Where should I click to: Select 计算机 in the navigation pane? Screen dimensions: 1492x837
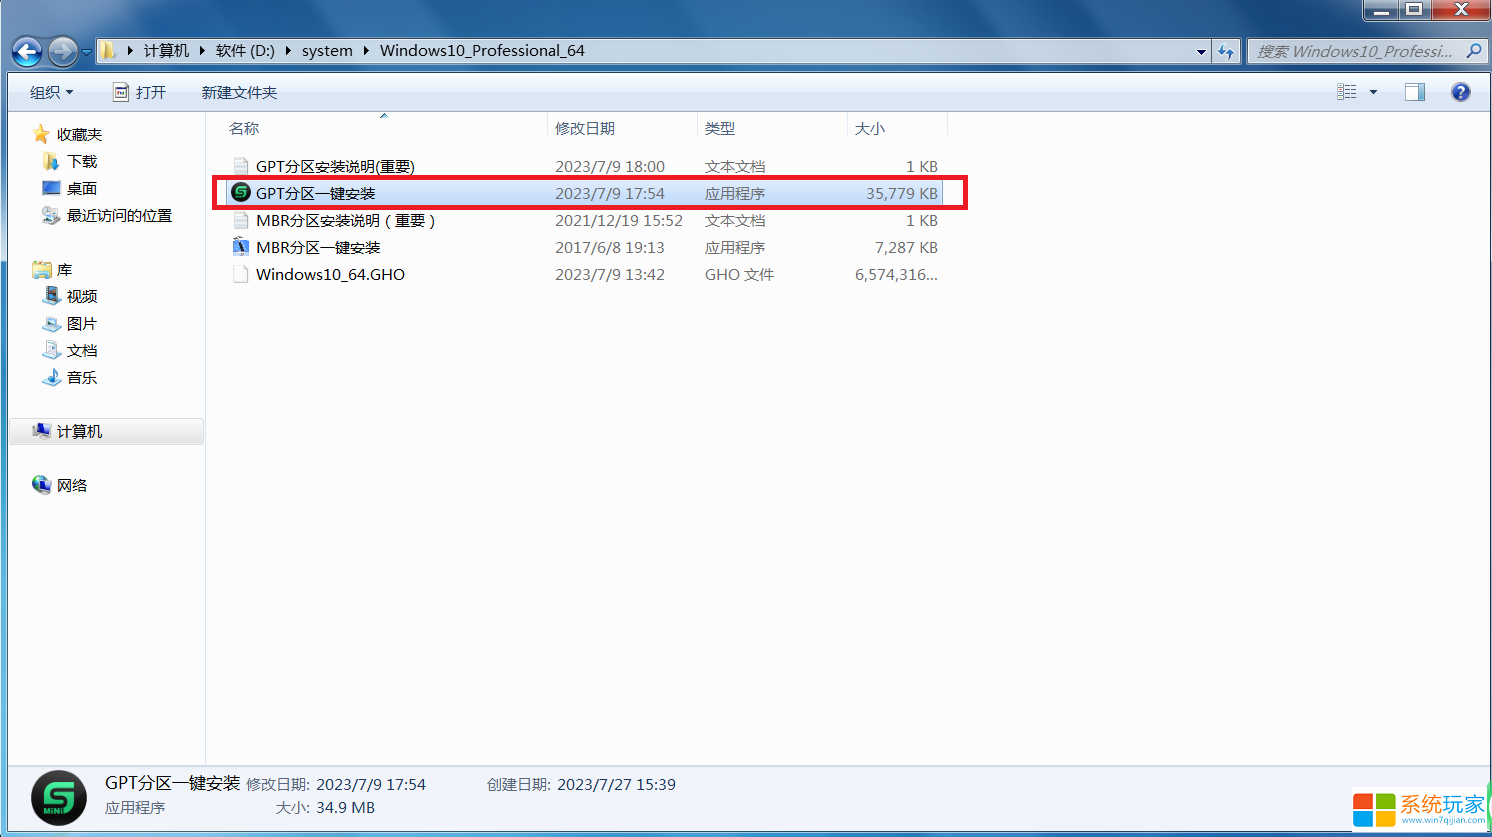click(79, 432)
